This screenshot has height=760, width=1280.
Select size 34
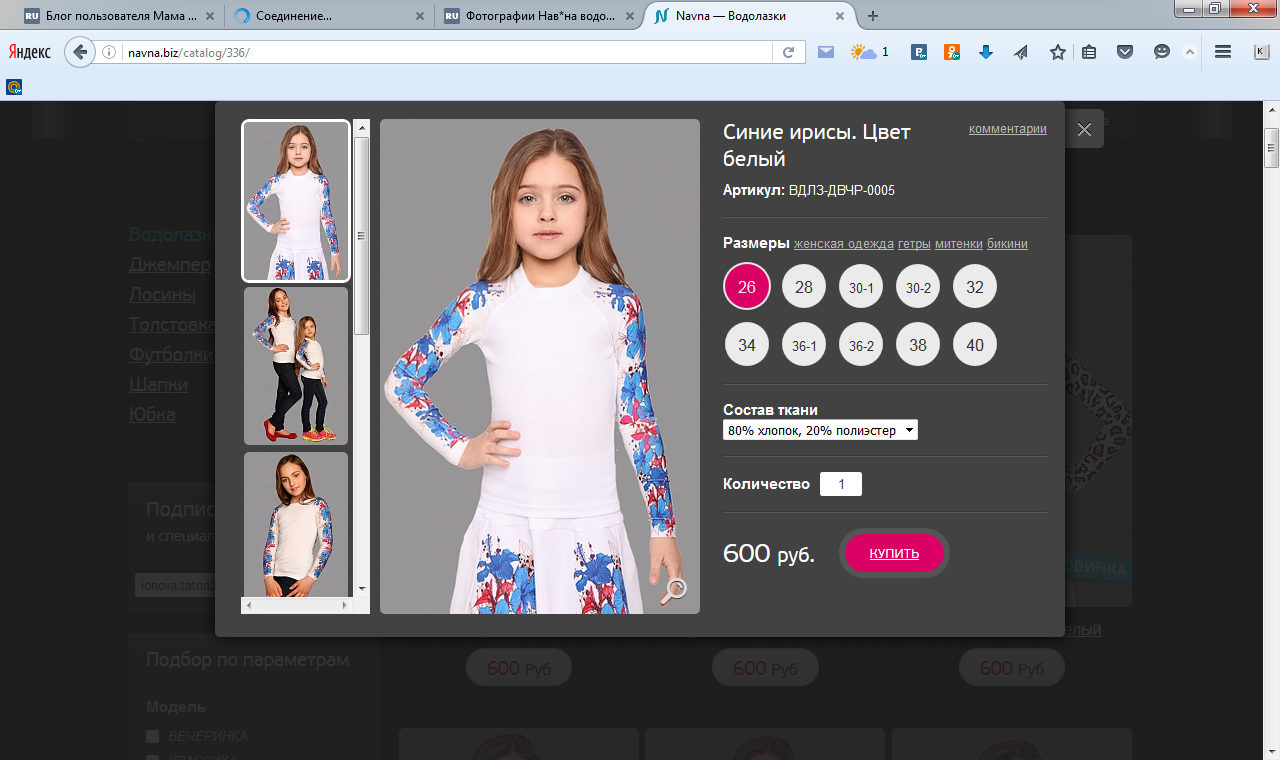[x=747, y=345]
